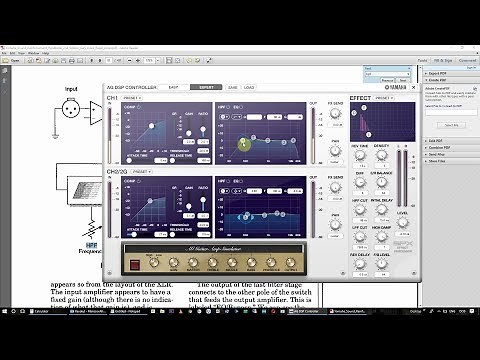Open the Window menu in Adobe Reader
This screenshot has width=480, height=360.
(x=33, y=53)
